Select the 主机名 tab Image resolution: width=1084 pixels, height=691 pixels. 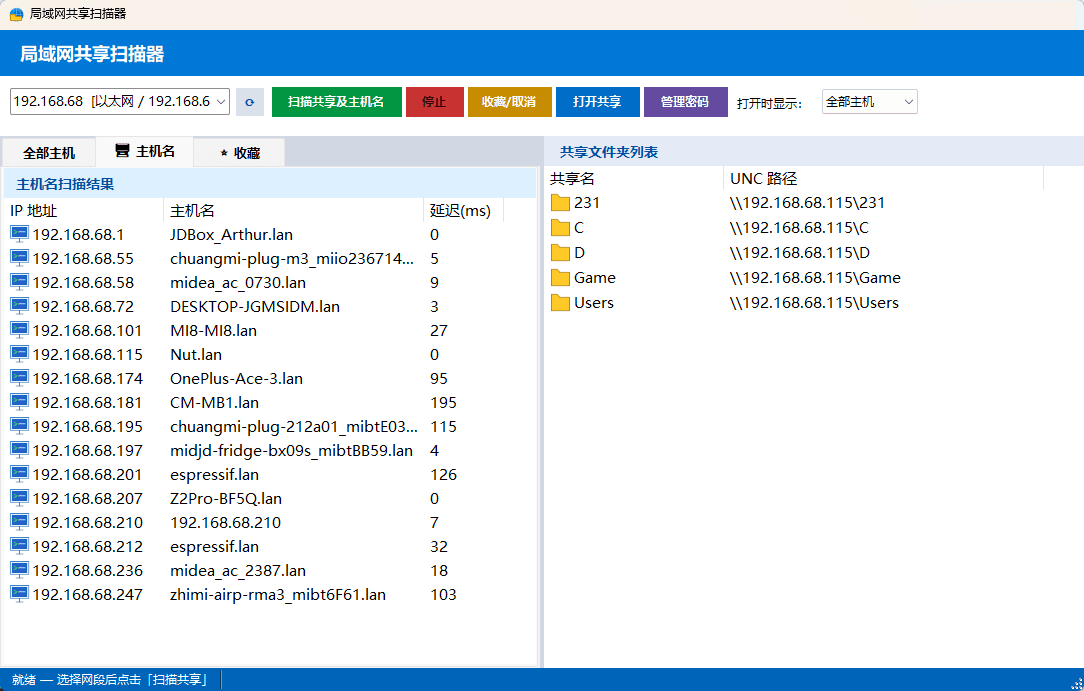(145, 152)
